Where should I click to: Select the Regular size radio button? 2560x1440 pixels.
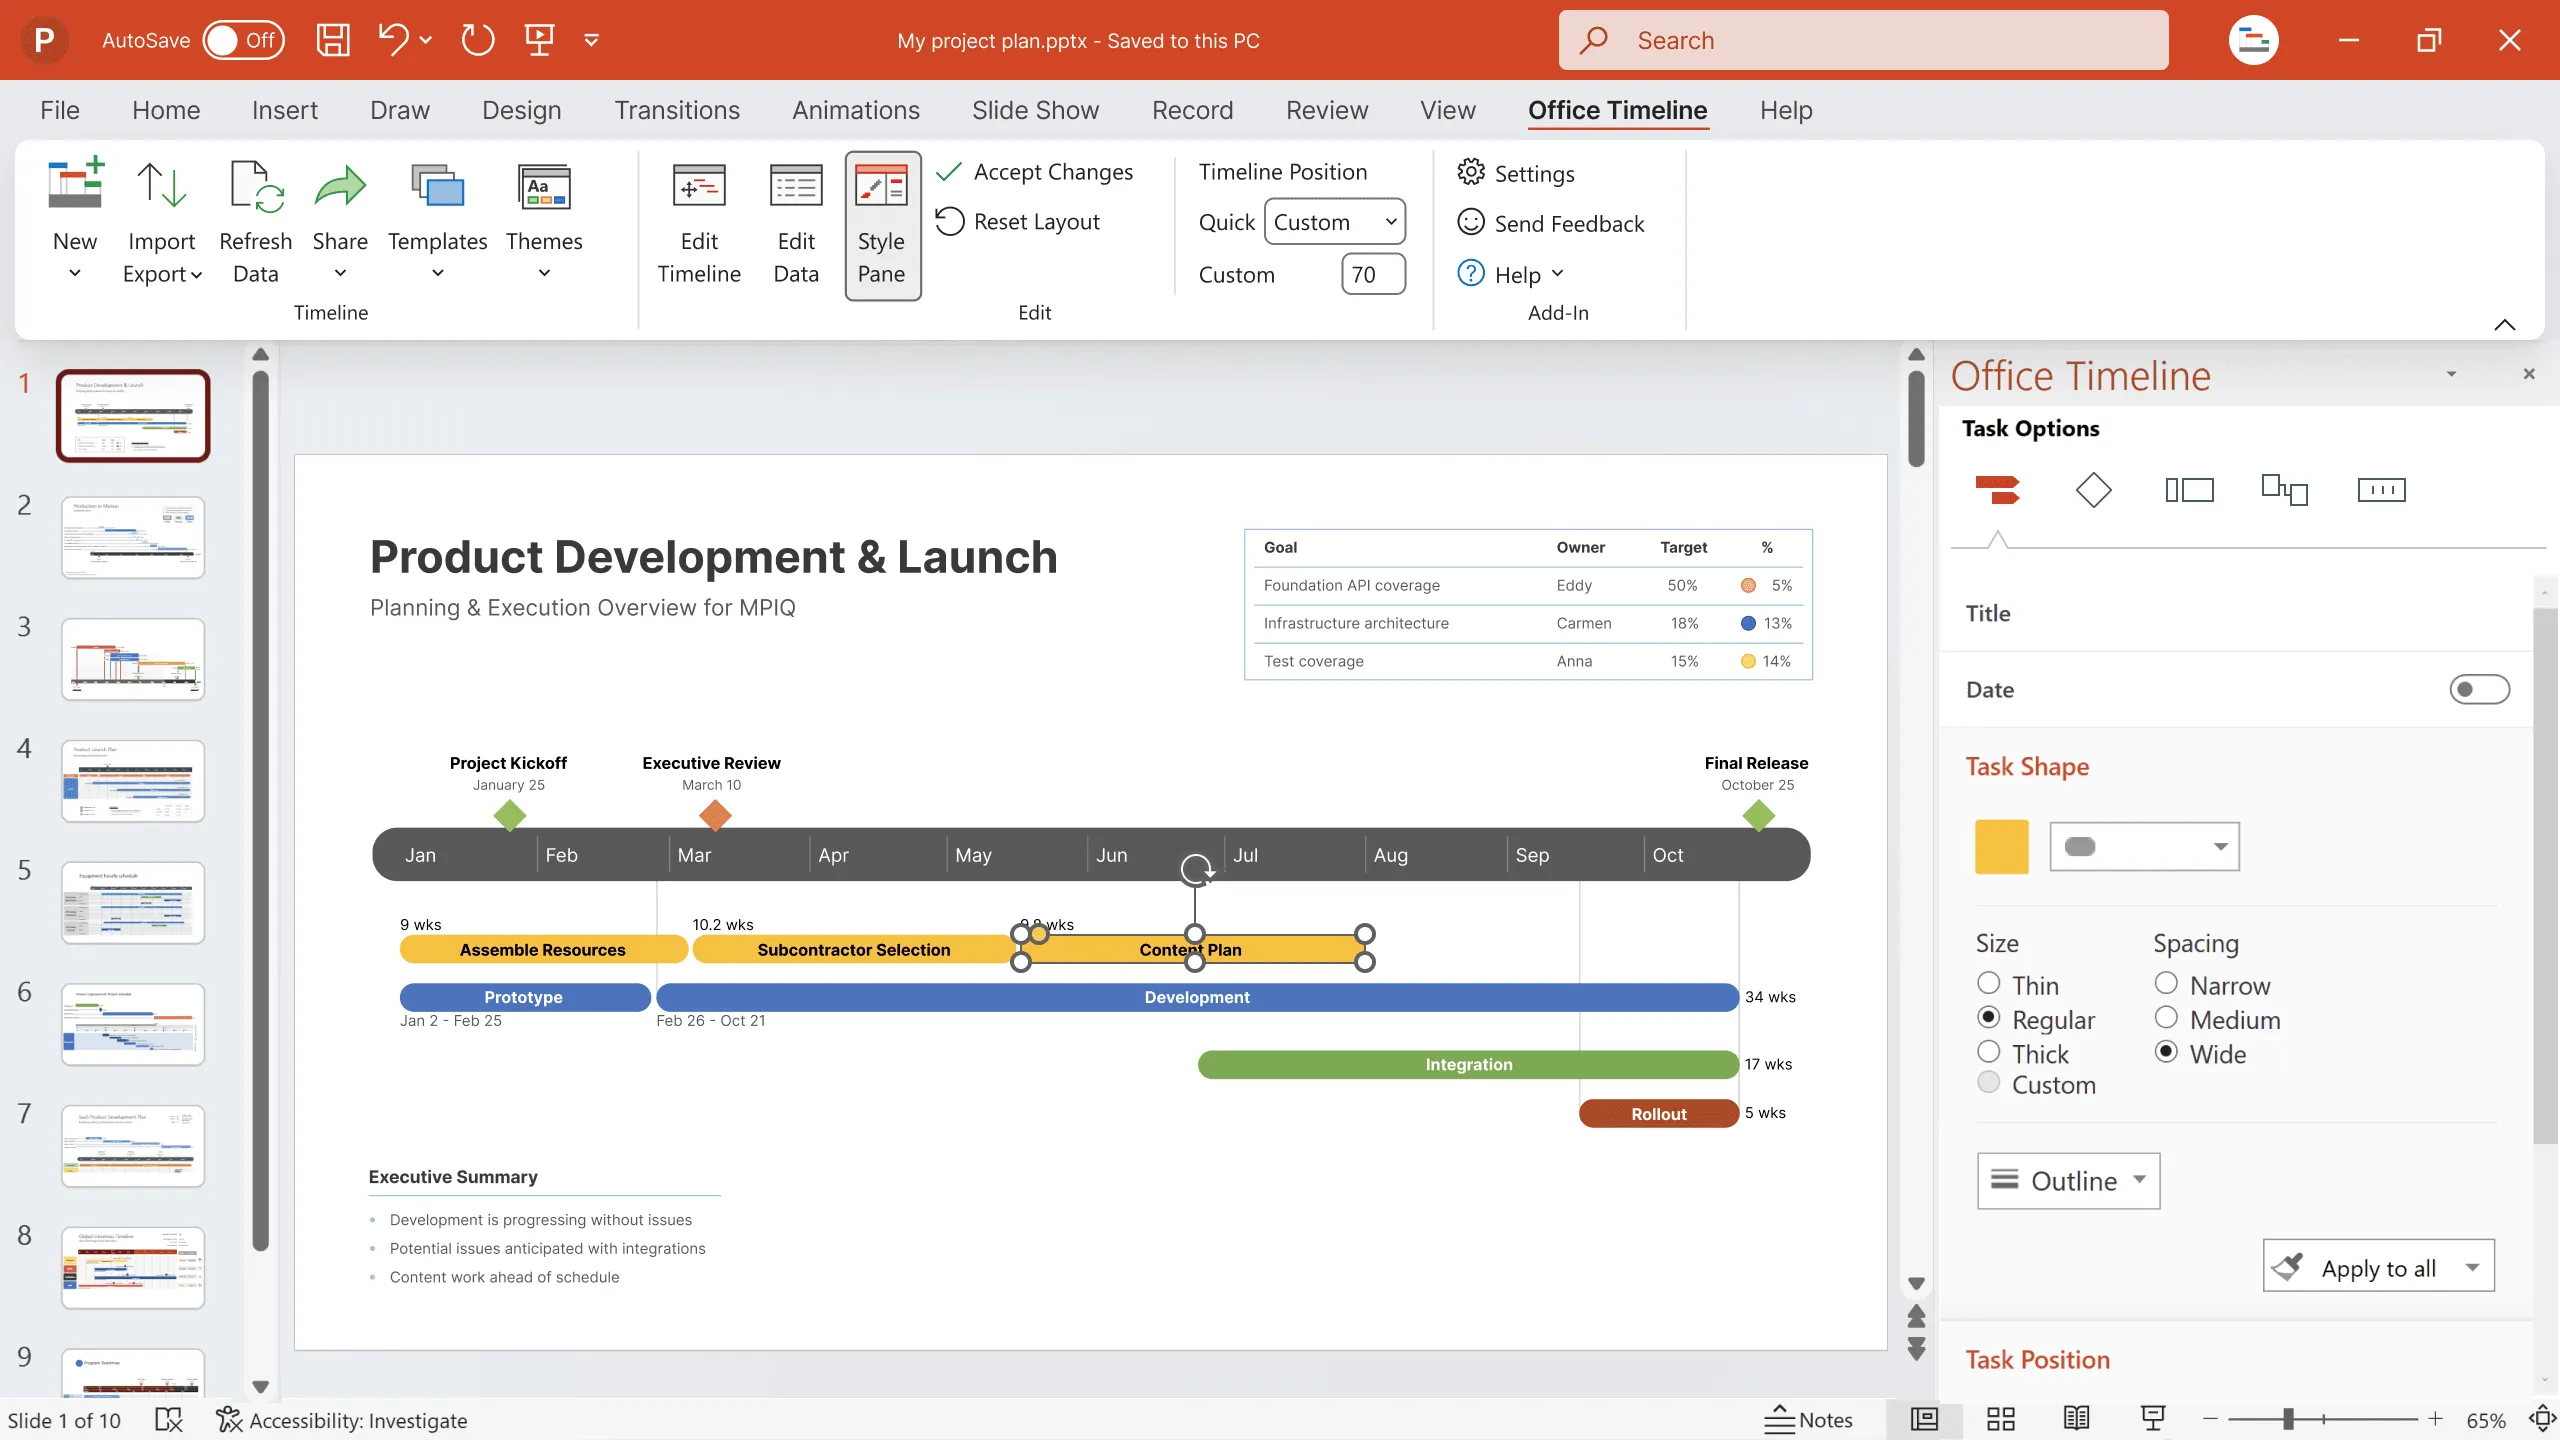1989,1018
